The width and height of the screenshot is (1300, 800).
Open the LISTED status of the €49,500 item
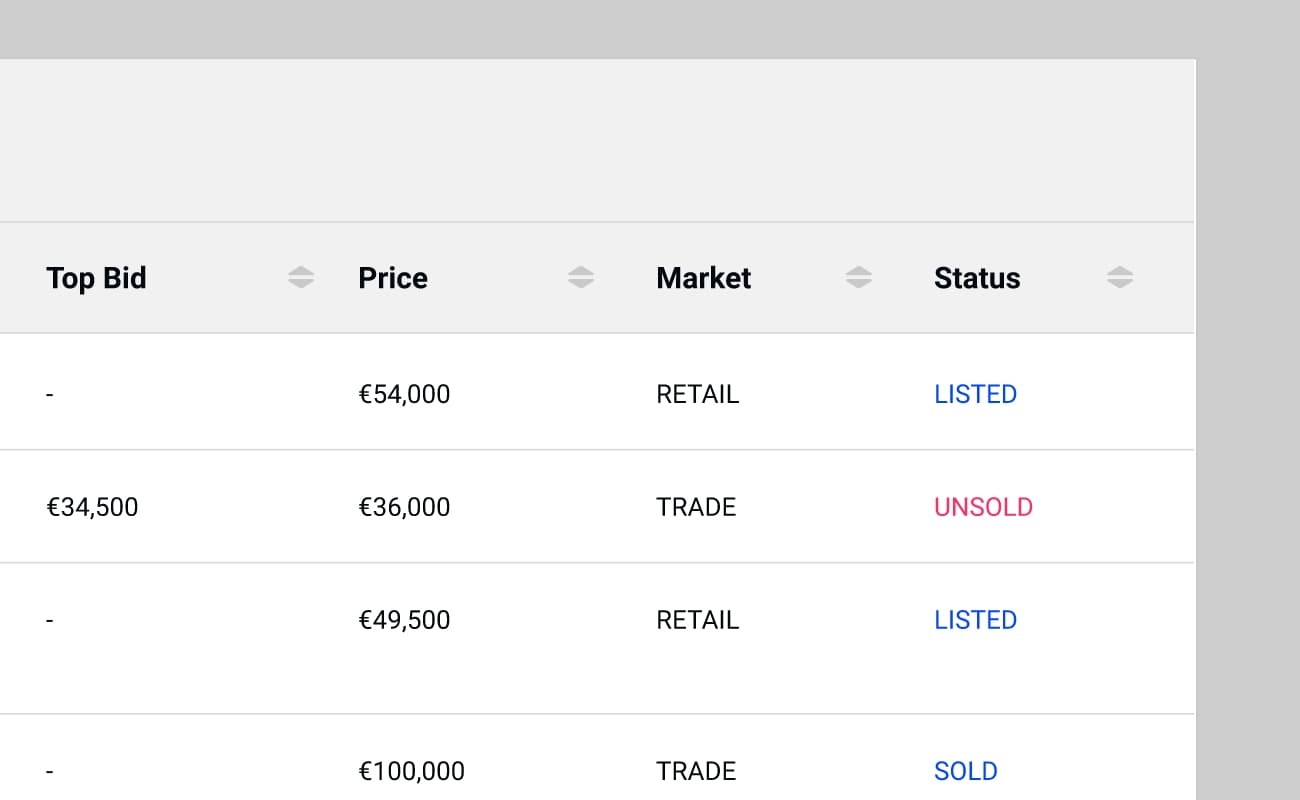[x=975, y=620]
